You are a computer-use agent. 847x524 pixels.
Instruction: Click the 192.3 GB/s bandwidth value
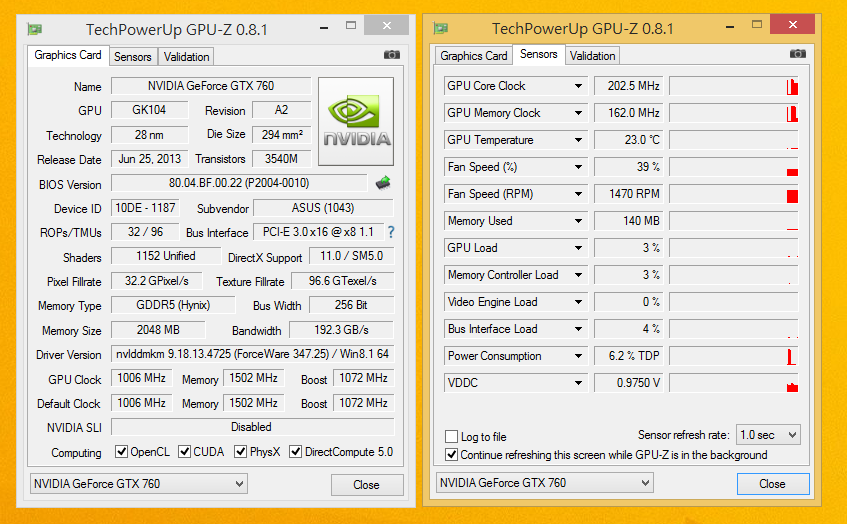[341, 330]
